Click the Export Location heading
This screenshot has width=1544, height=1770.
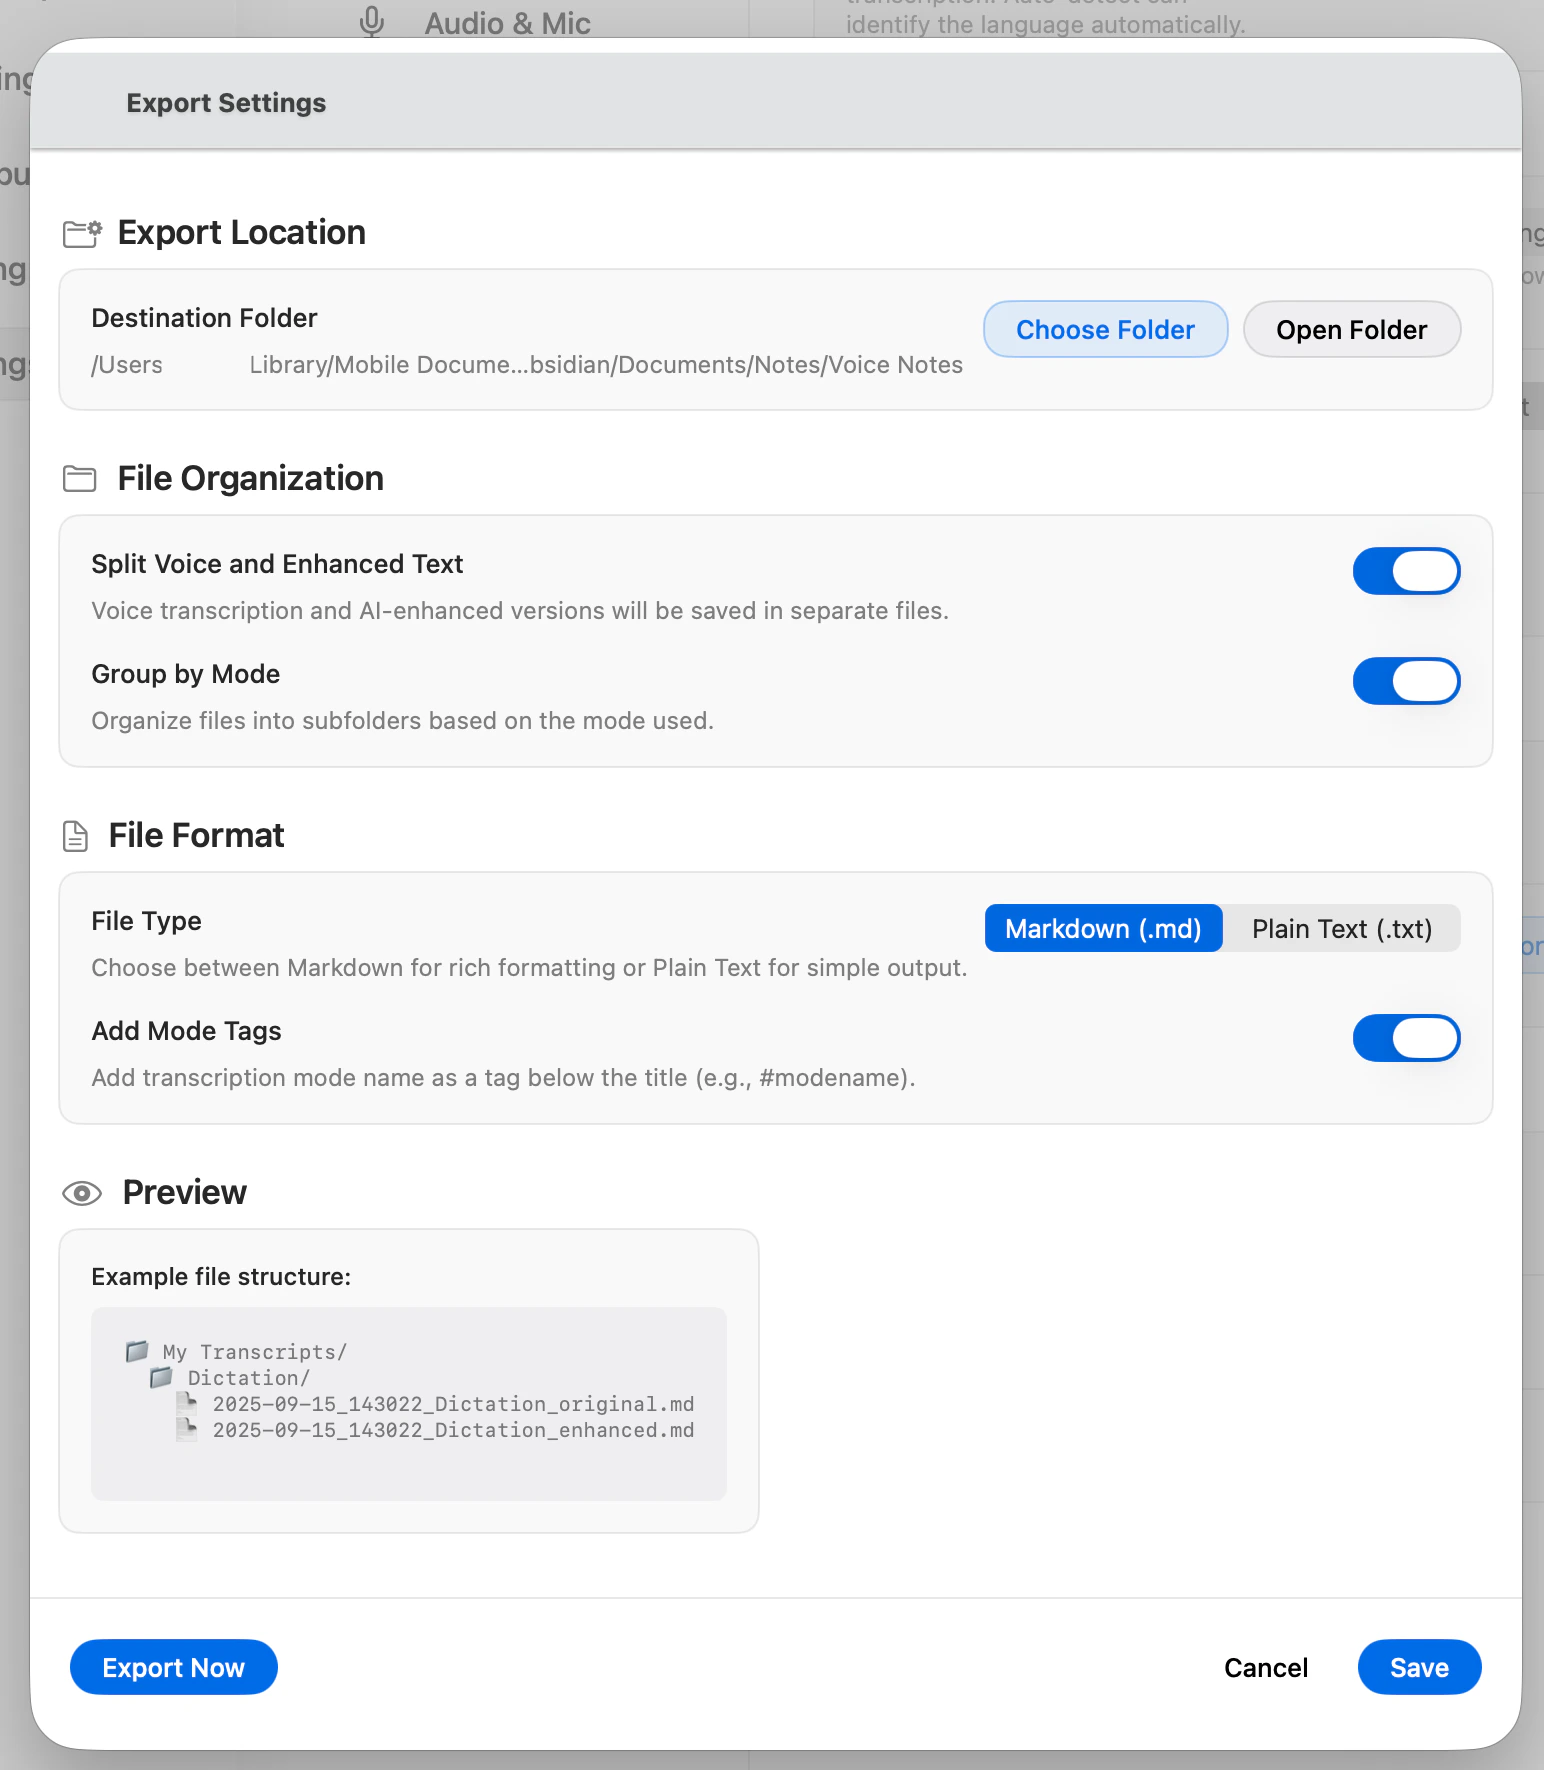tap(242, 232)
